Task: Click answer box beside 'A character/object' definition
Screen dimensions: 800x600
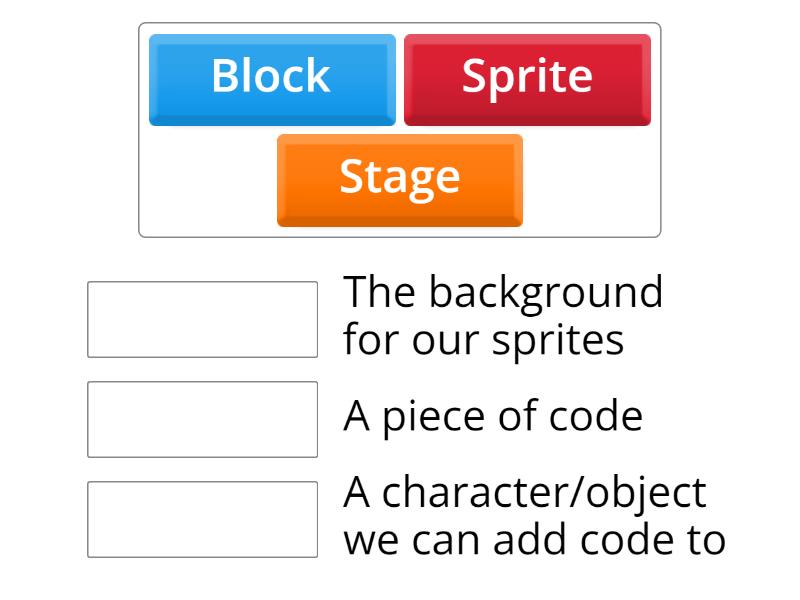Action: [202, 519]
